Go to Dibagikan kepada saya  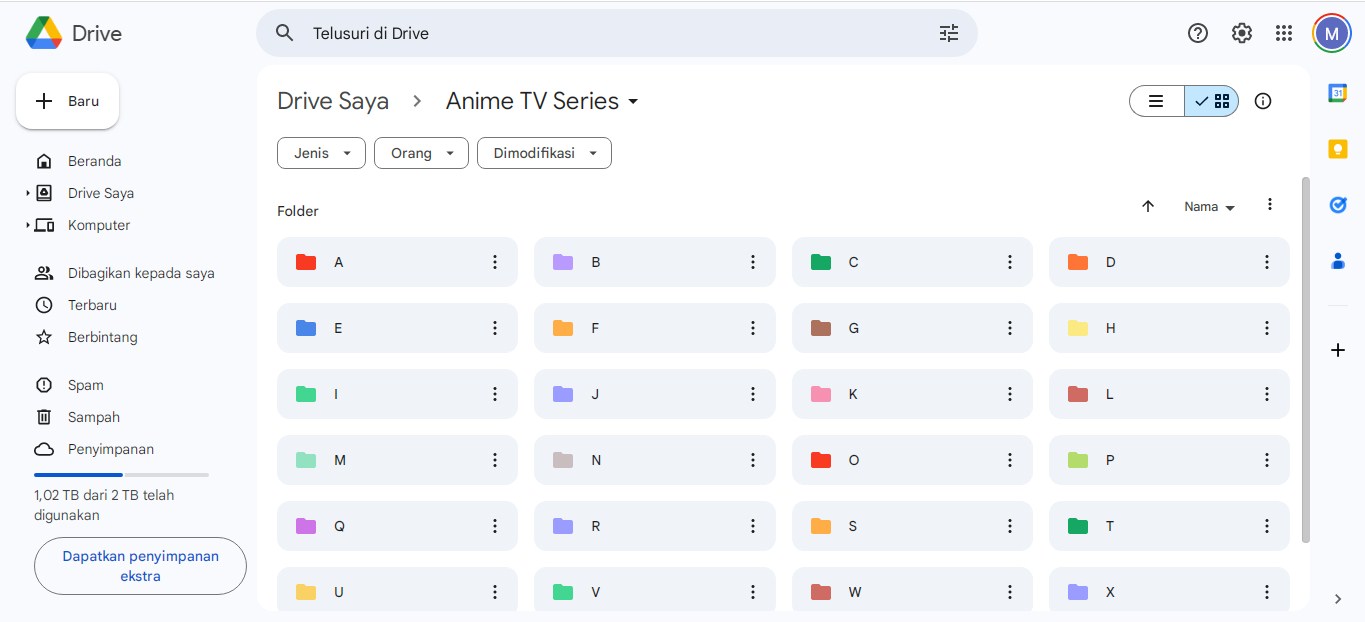point(141,273)
